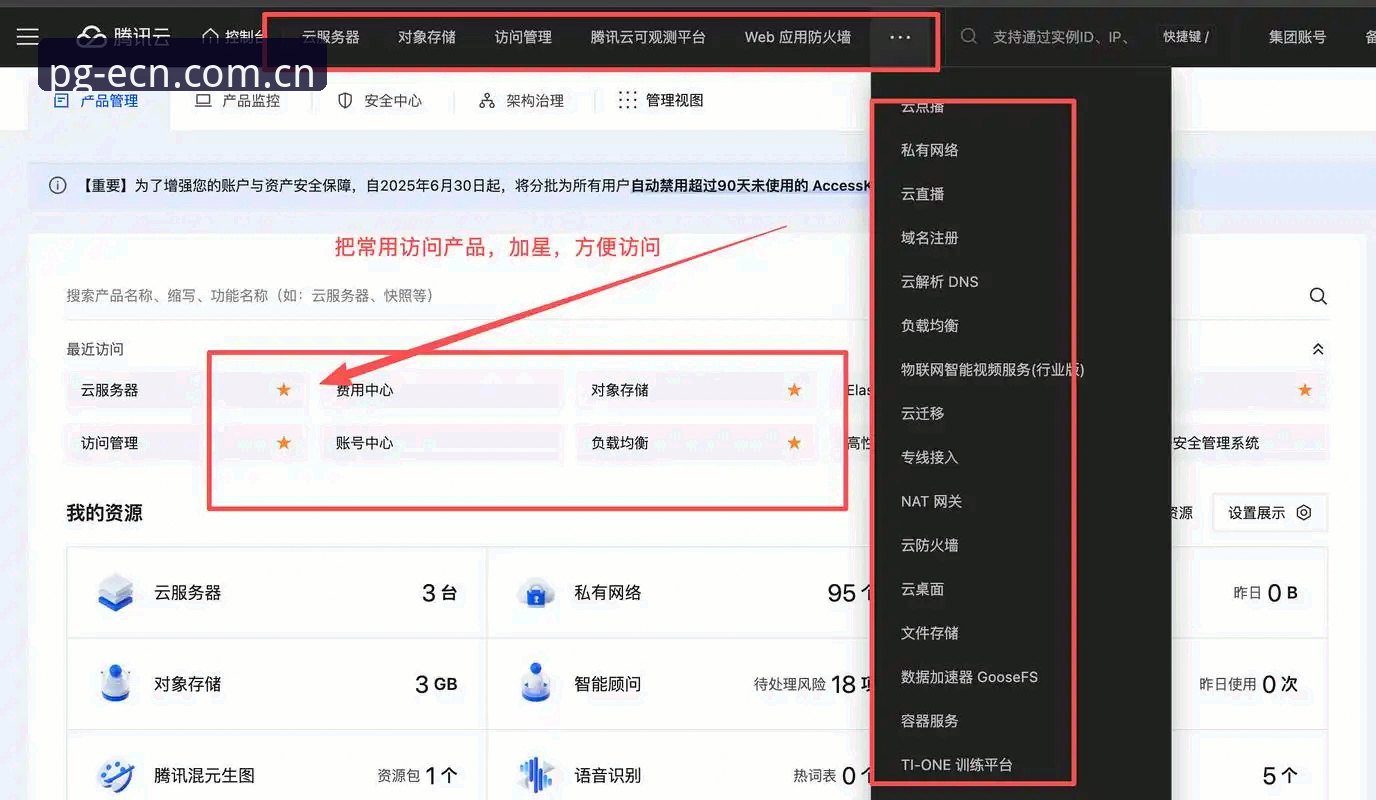Click the 私有网络 resource card icon
Screen dimensions: 1376x800
point(537,592)
